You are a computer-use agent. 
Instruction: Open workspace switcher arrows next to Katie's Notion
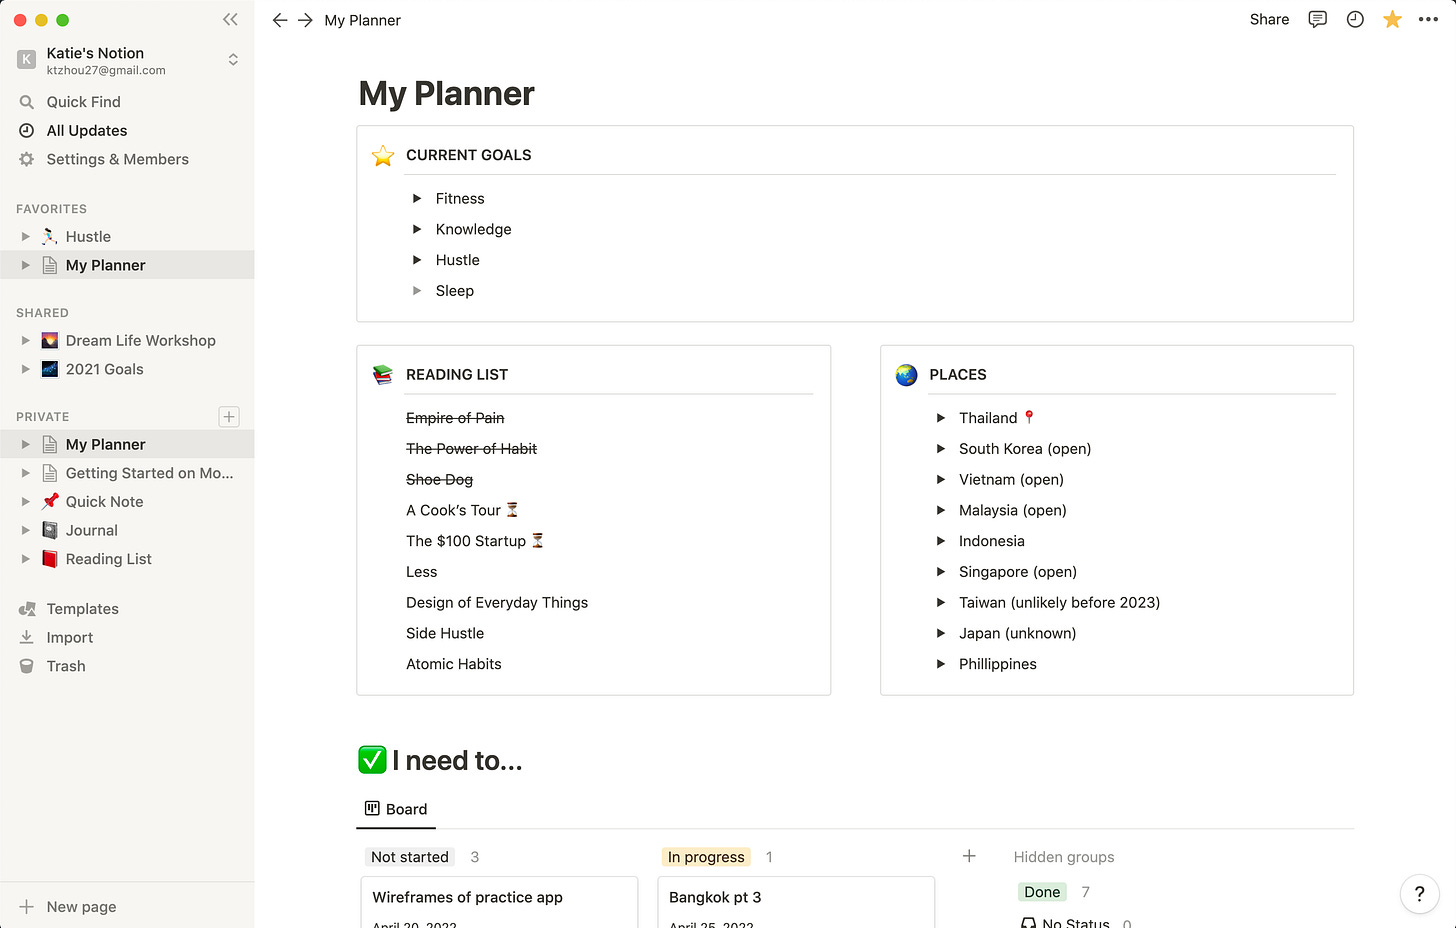click(x=233, y=60)
